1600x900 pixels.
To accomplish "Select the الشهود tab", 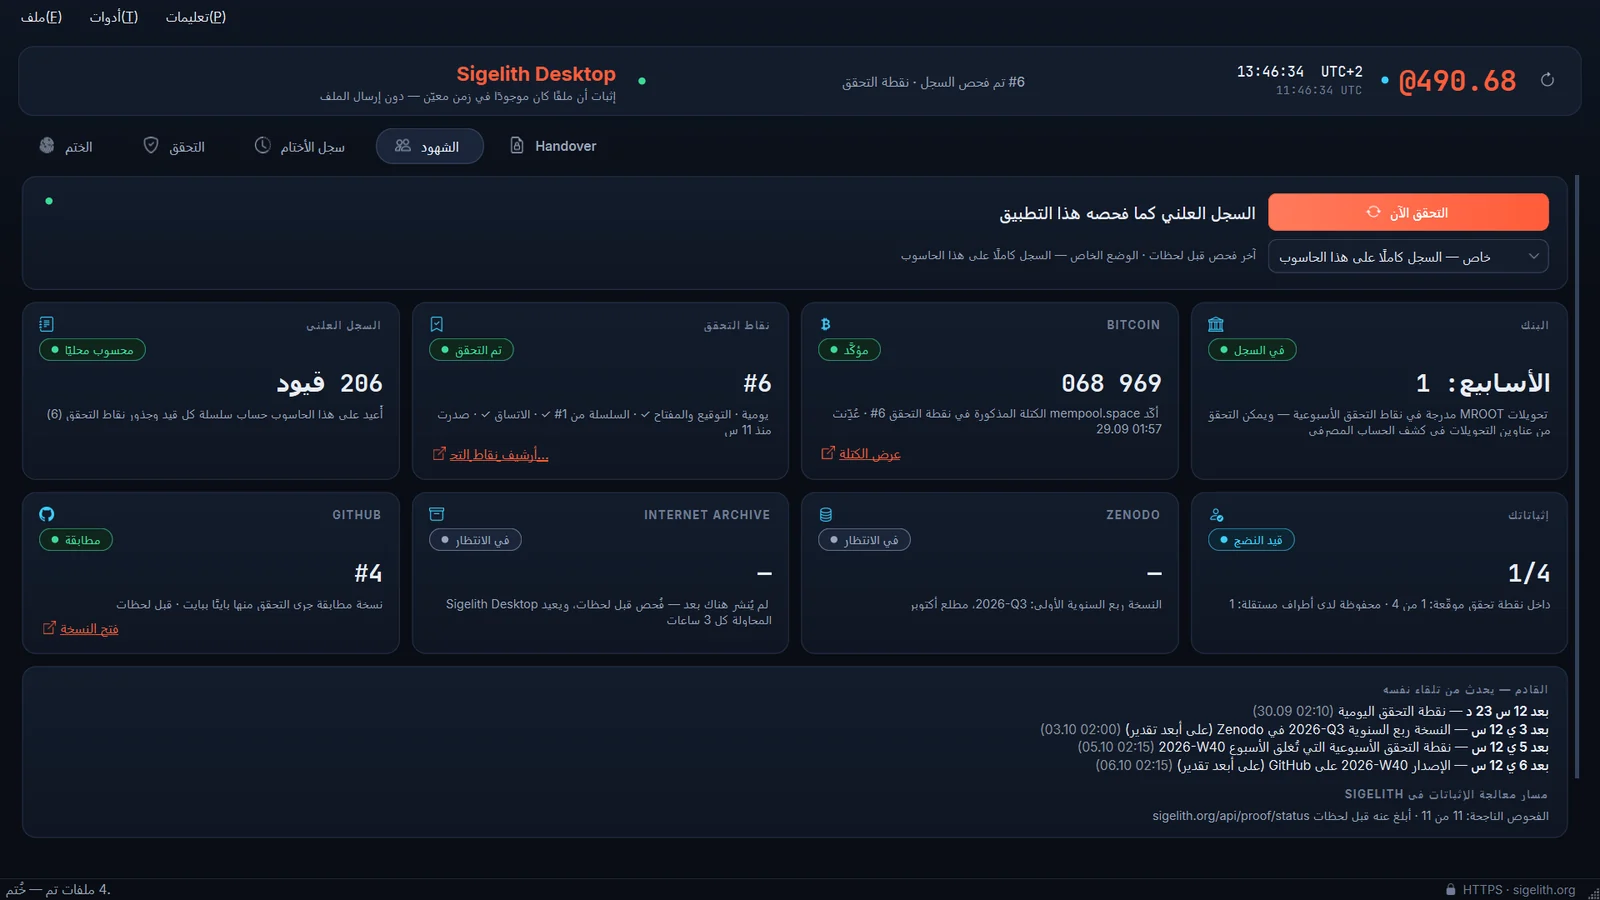I will pyautogui.click(x=429, y=146).
